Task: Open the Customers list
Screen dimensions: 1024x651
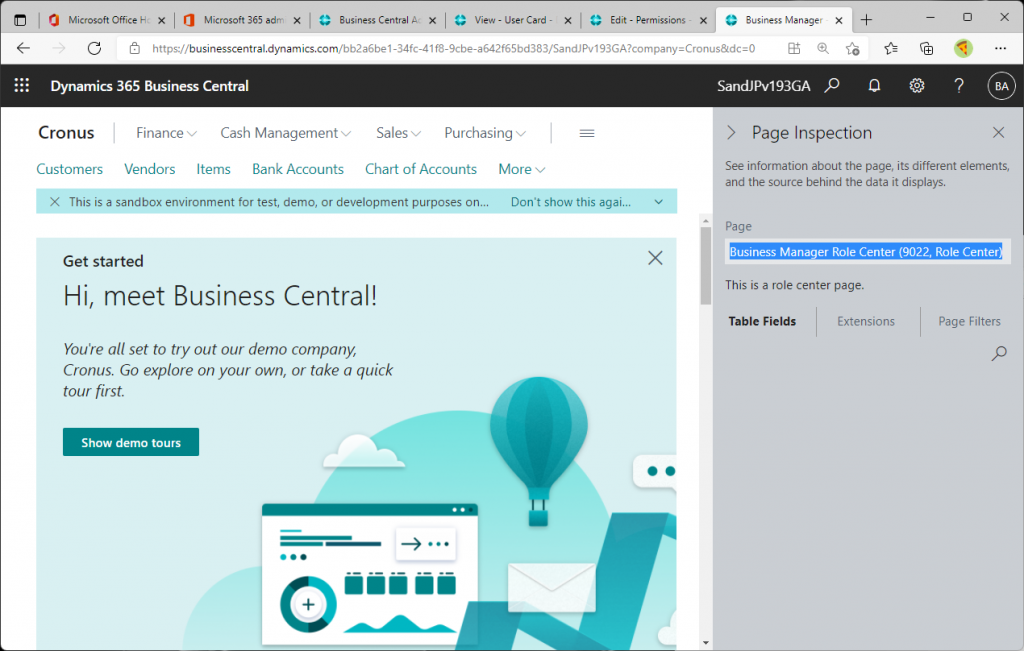Action: point(70,169)
